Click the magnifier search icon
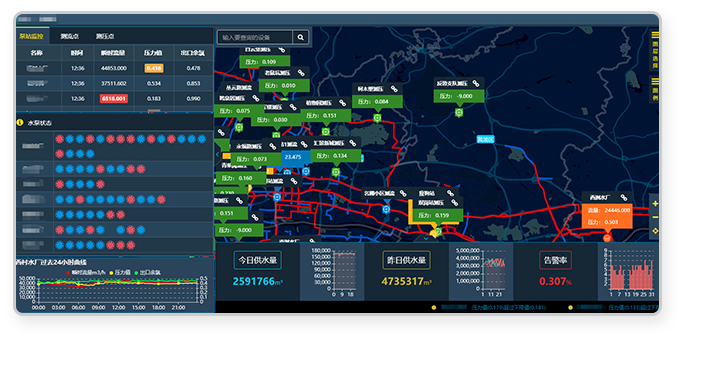Viewport: 718px width, 366px height. click(x=300, y=37)
